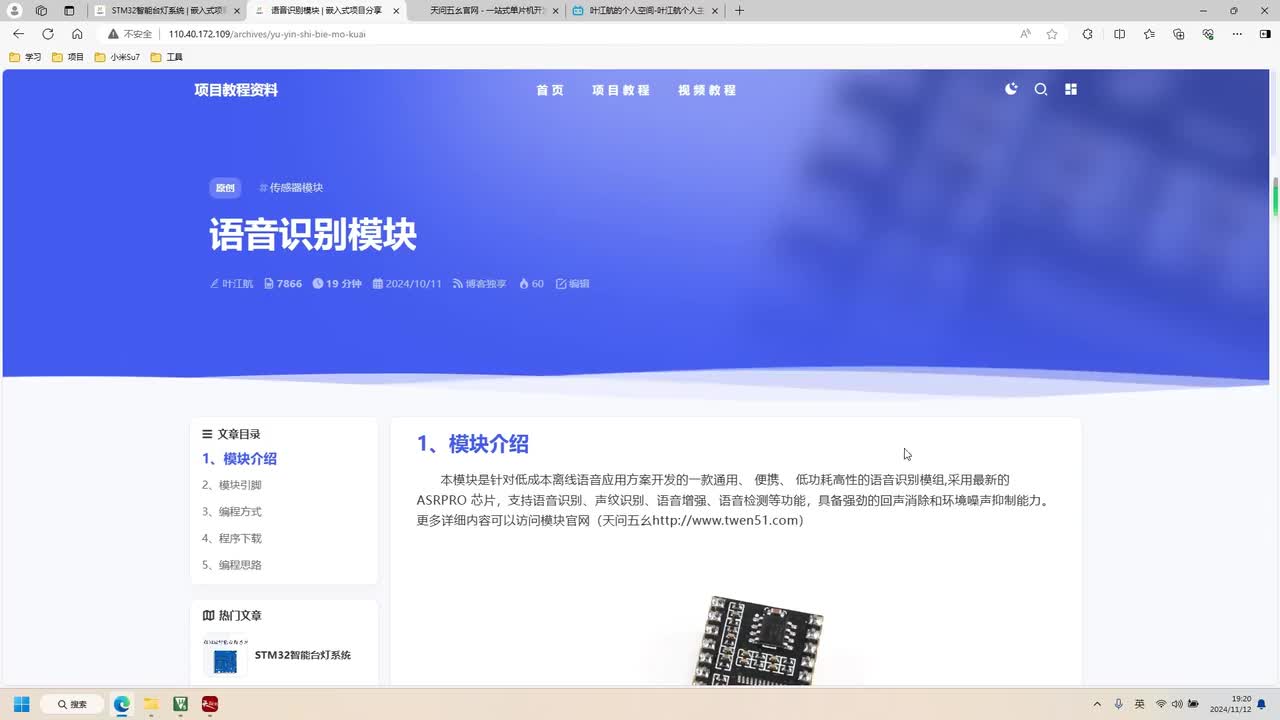Open the 传感器模块 category tag
1280x720 pixels.
(291, 188)
